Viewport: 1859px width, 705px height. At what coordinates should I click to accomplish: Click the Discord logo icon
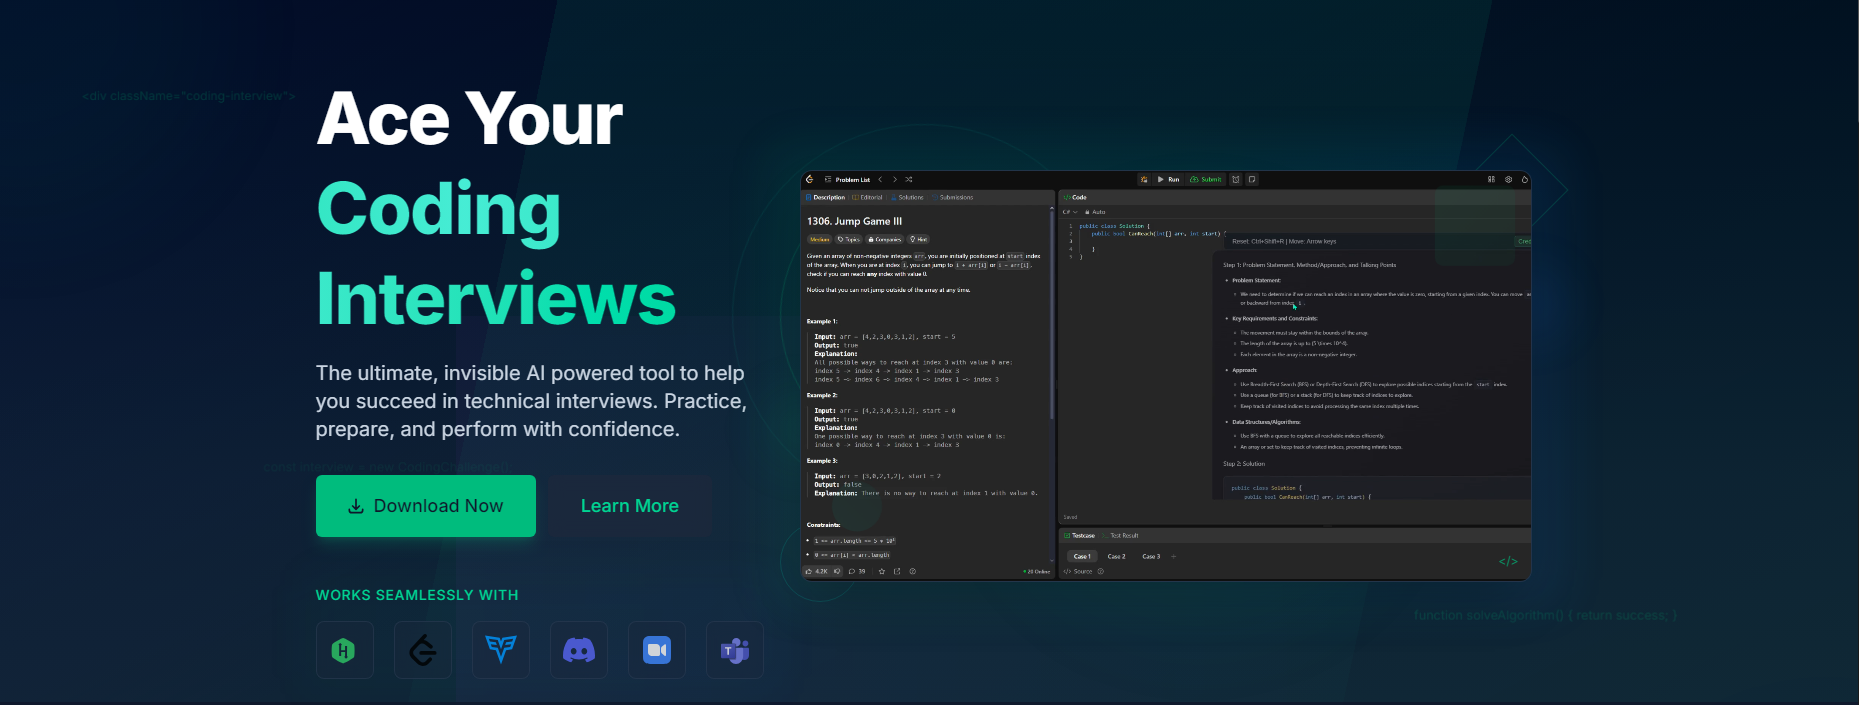tap(578, 650)
